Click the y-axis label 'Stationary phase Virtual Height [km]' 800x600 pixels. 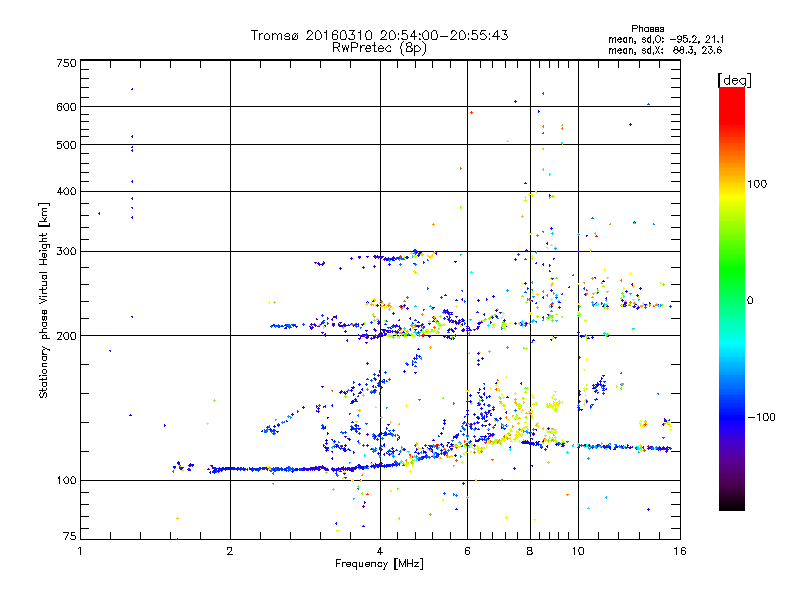(x=44, y=300)
